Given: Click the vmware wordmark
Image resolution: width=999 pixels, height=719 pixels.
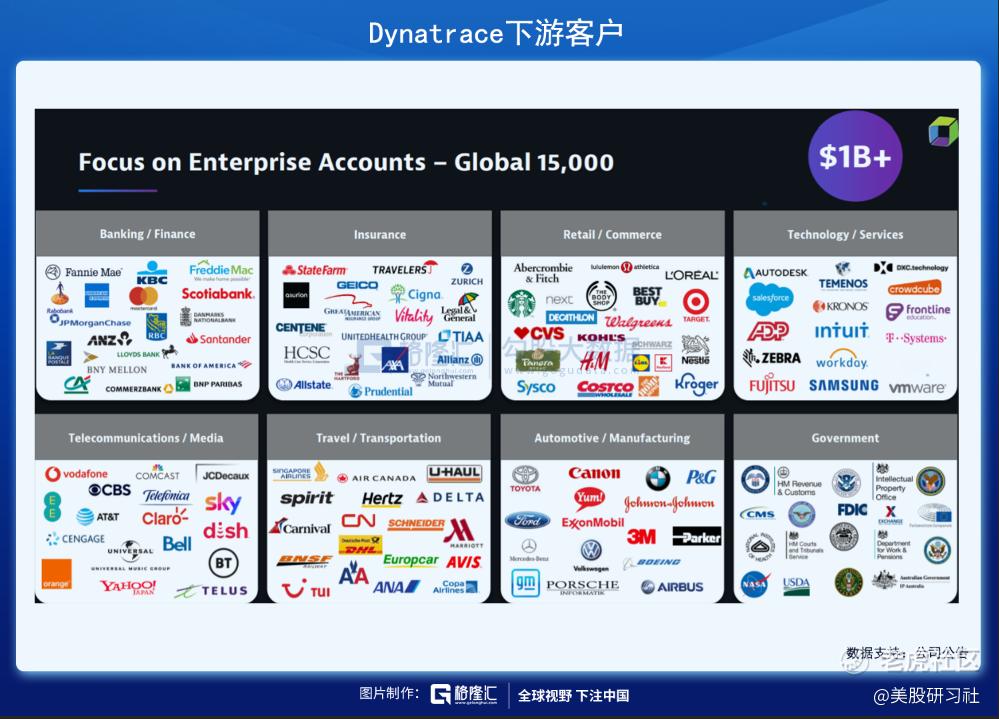Looking at the screenshot, I should point(917,387).
